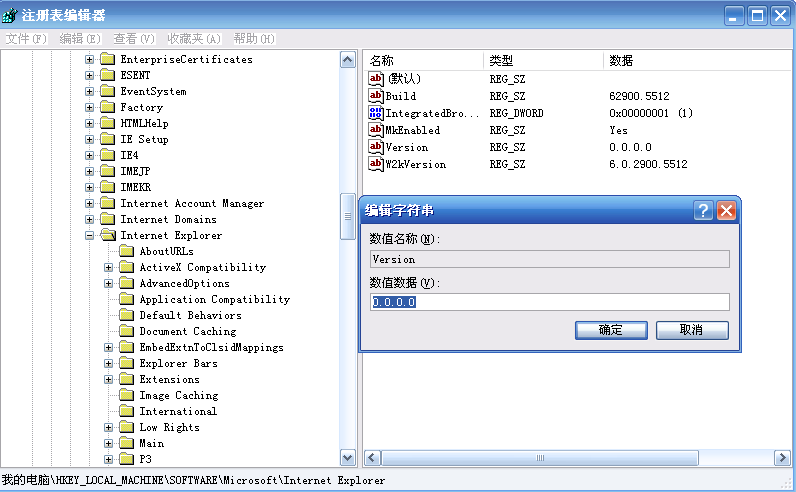
Task: Click the Build string value icon
Action: (x=376, y=96)
